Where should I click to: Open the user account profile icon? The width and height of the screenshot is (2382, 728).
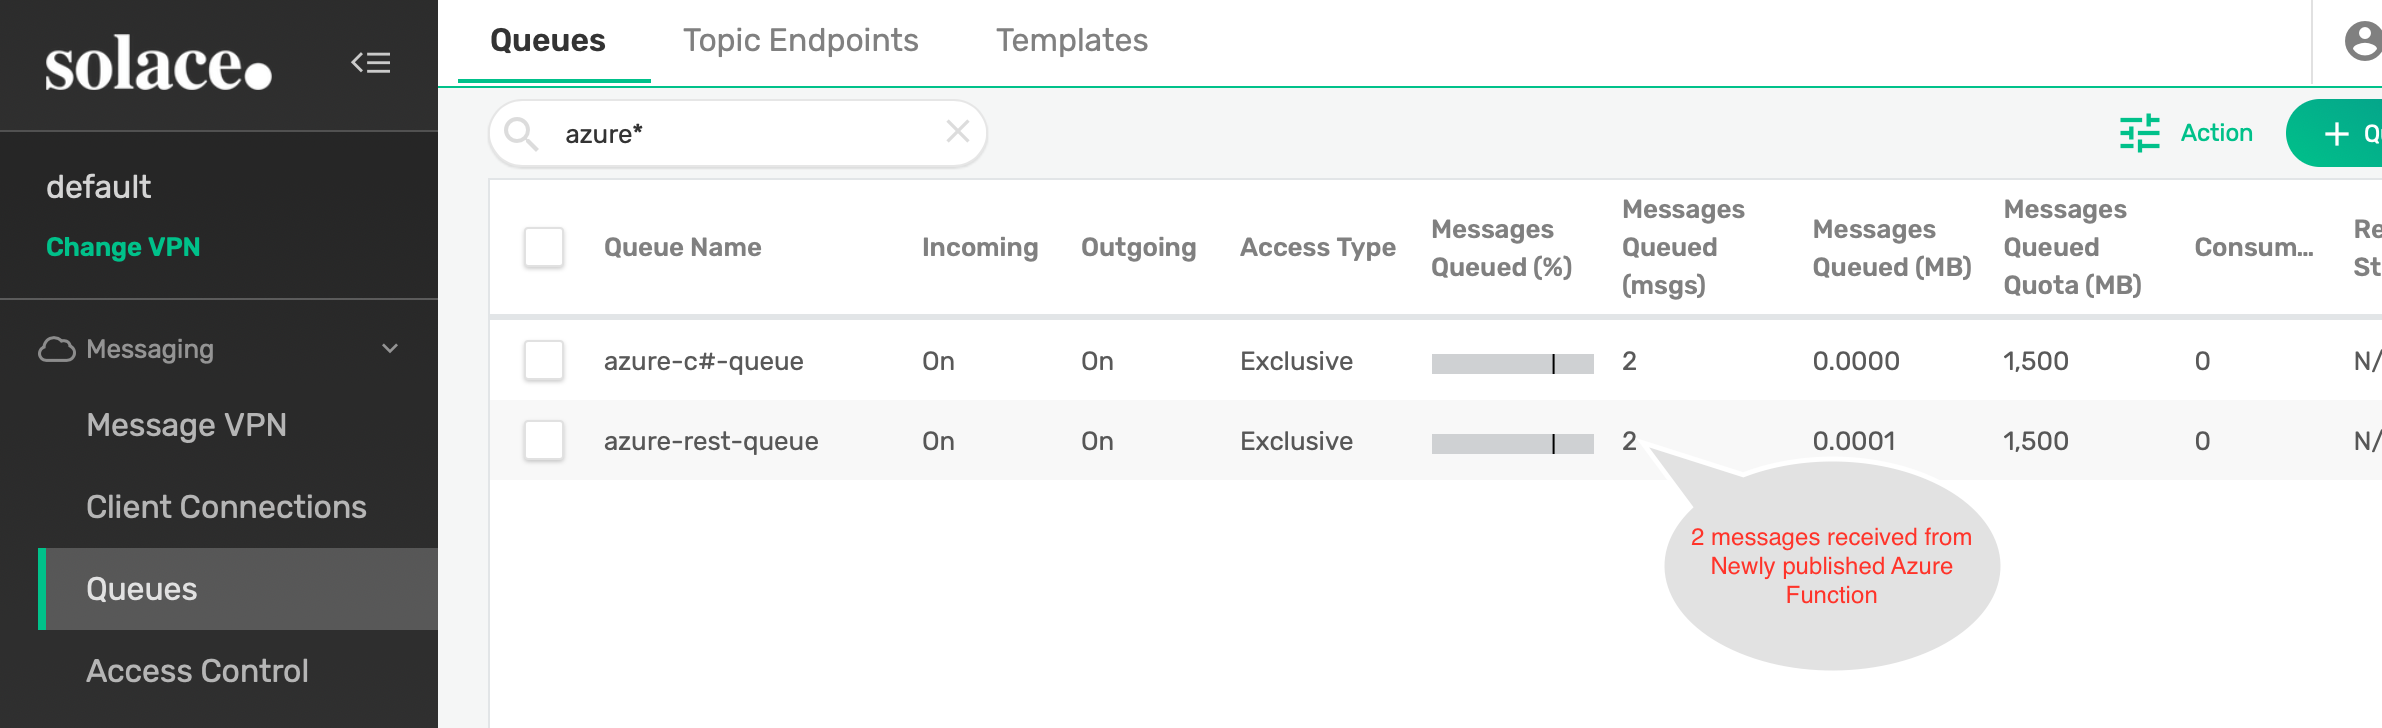click(2362, 41)
